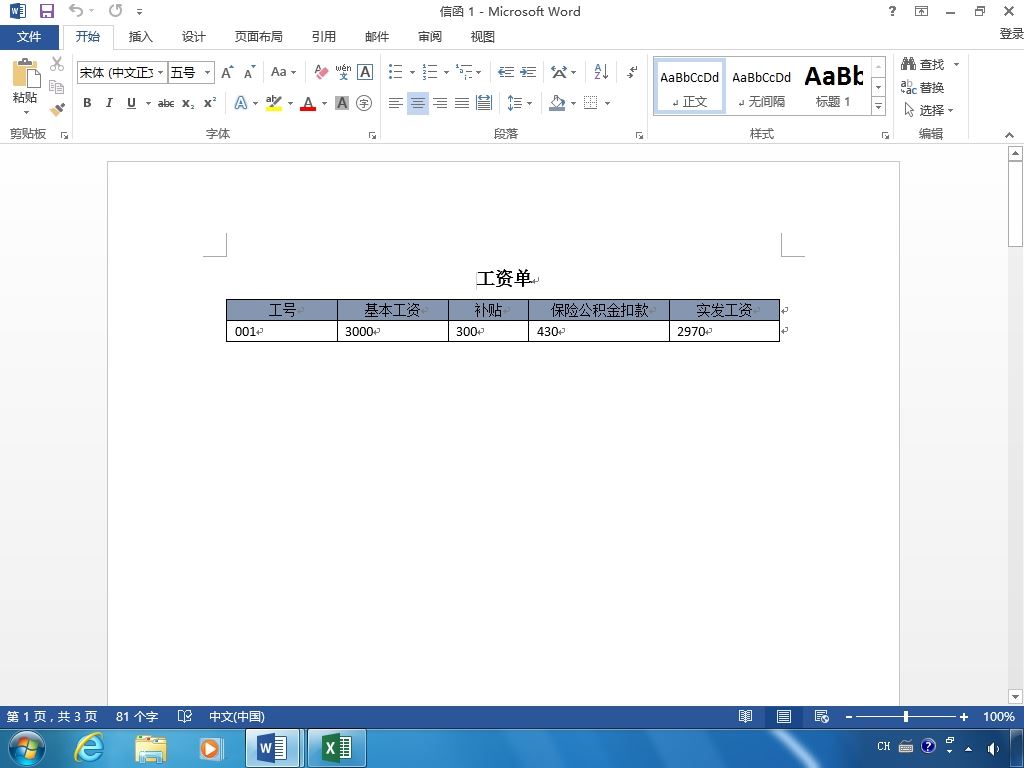Collapse the ribbon with the arrow
1024x768 pixels.
coord(1009,135)
